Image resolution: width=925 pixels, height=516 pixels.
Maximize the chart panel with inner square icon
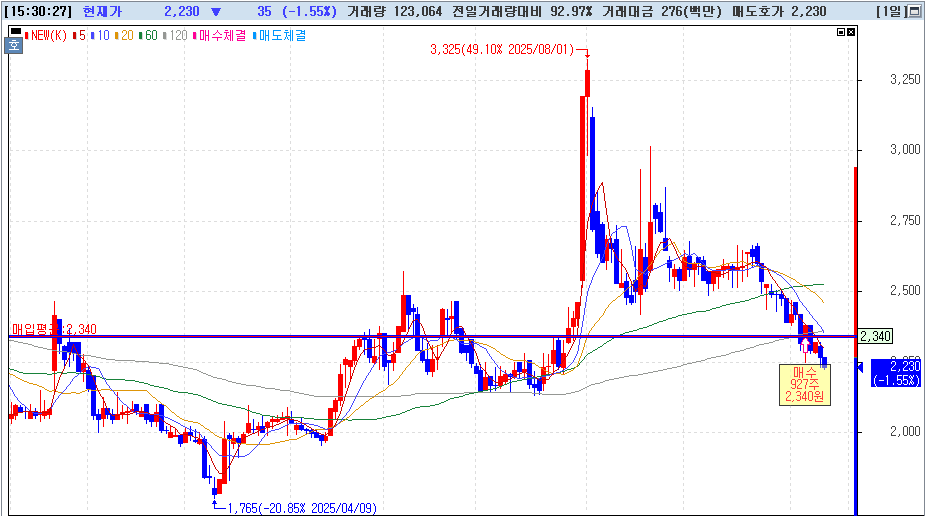click(841, 32)
